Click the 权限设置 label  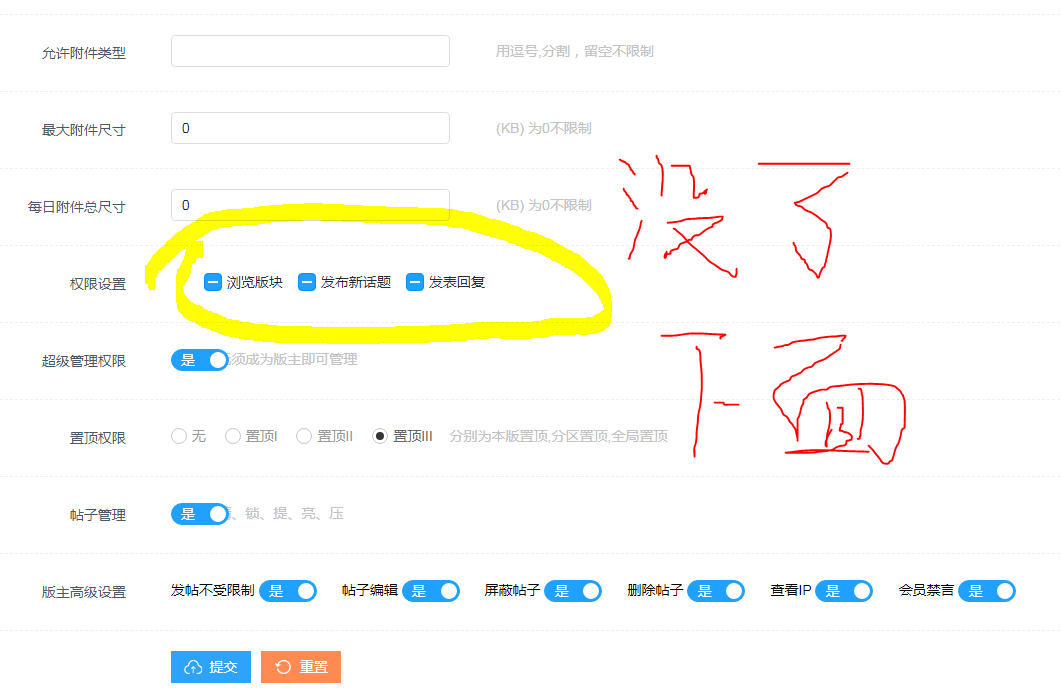click(x=98, y=284)
